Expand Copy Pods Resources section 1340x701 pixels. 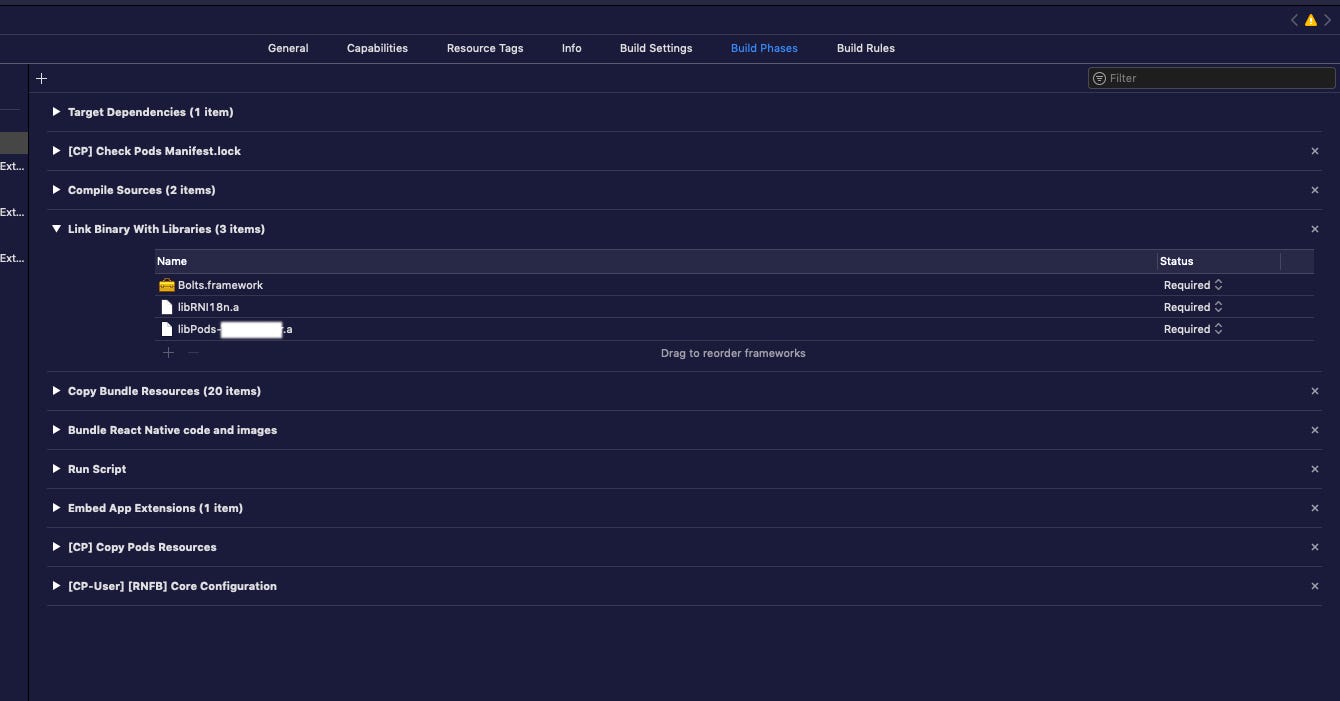pos(56,547)
